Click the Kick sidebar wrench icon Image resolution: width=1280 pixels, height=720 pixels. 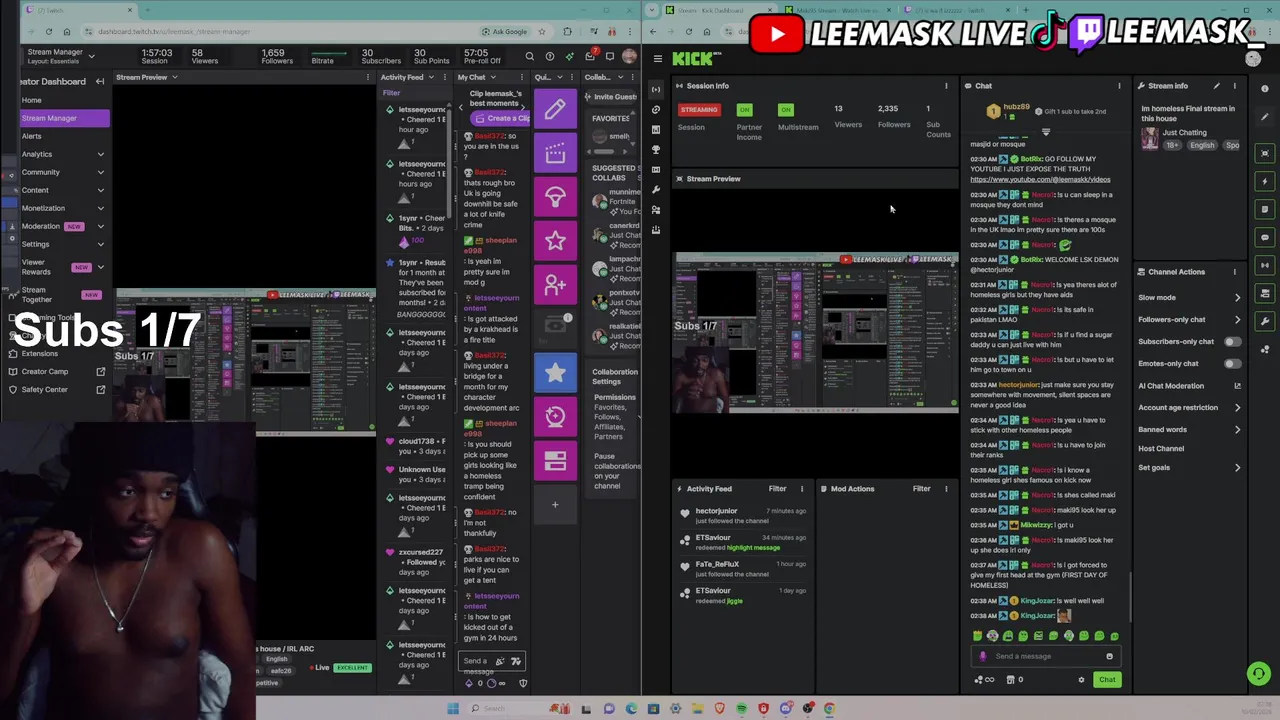pyautogui.click(x=656, y=189)
